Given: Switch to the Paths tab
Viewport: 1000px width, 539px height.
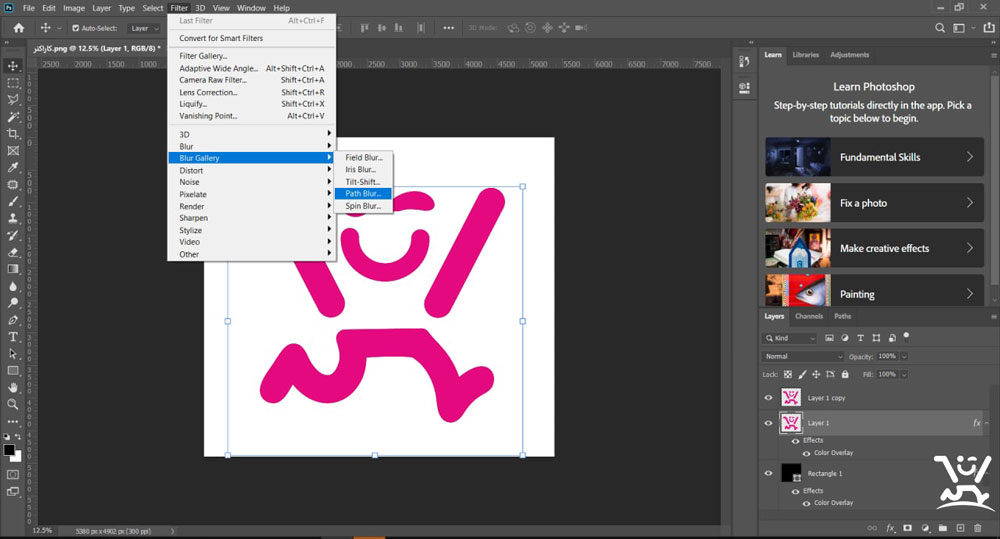Looking at the screenshot, I should pyautogui.click(x=842, y=316).
